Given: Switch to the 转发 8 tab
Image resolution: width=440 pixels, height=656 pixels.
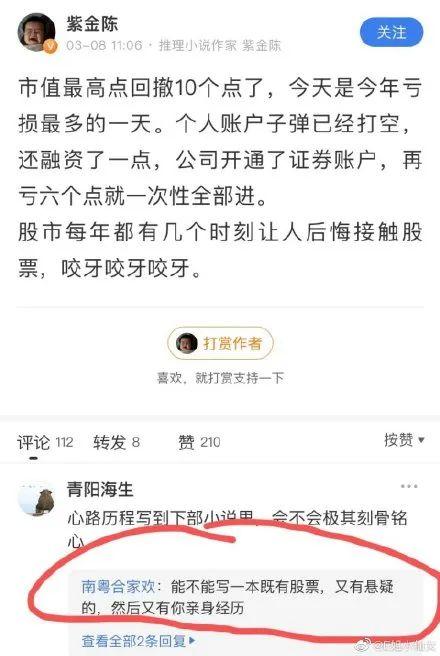Looking at the screenshot, I should click(116, 442).
